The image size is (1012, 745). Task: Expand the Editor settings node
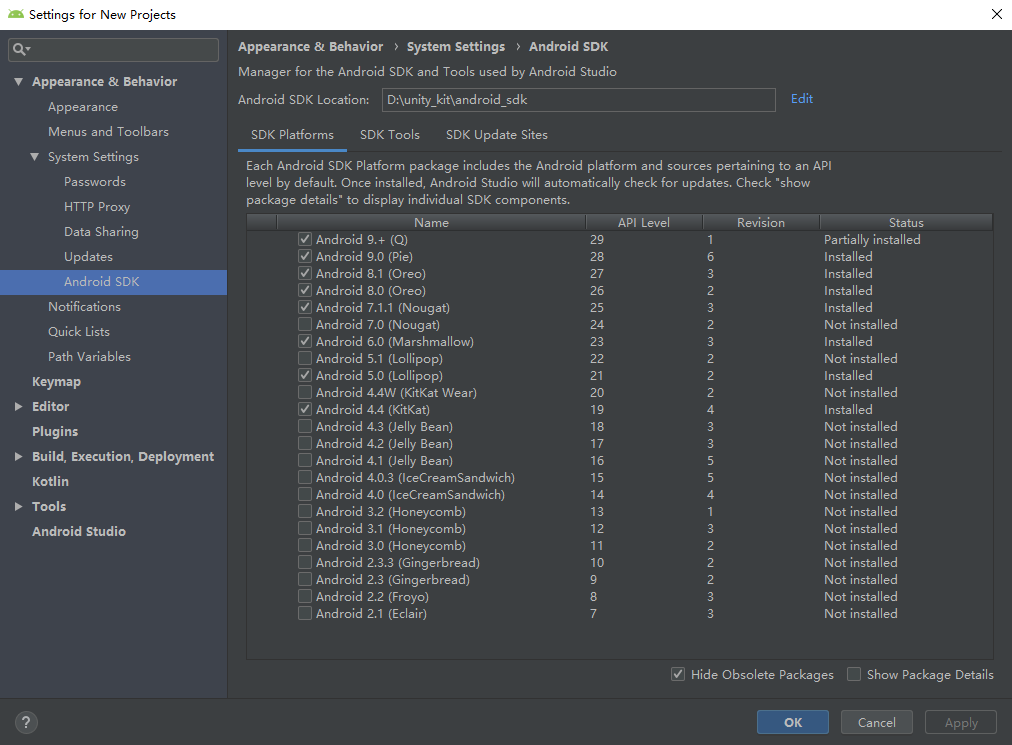(19, 407)
